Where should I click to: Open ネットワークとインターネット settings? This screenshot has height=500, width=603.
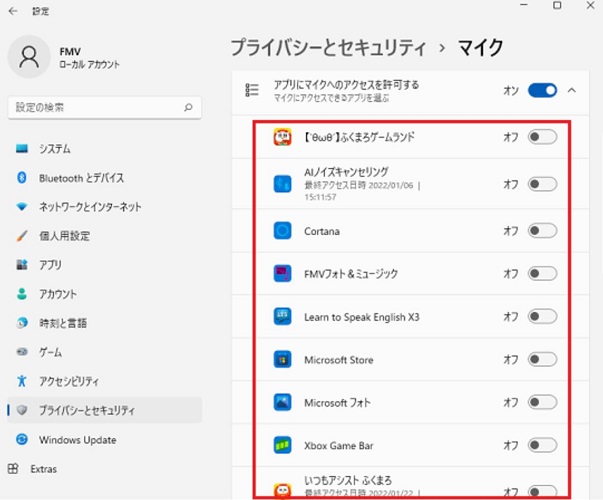pos(105,207)
